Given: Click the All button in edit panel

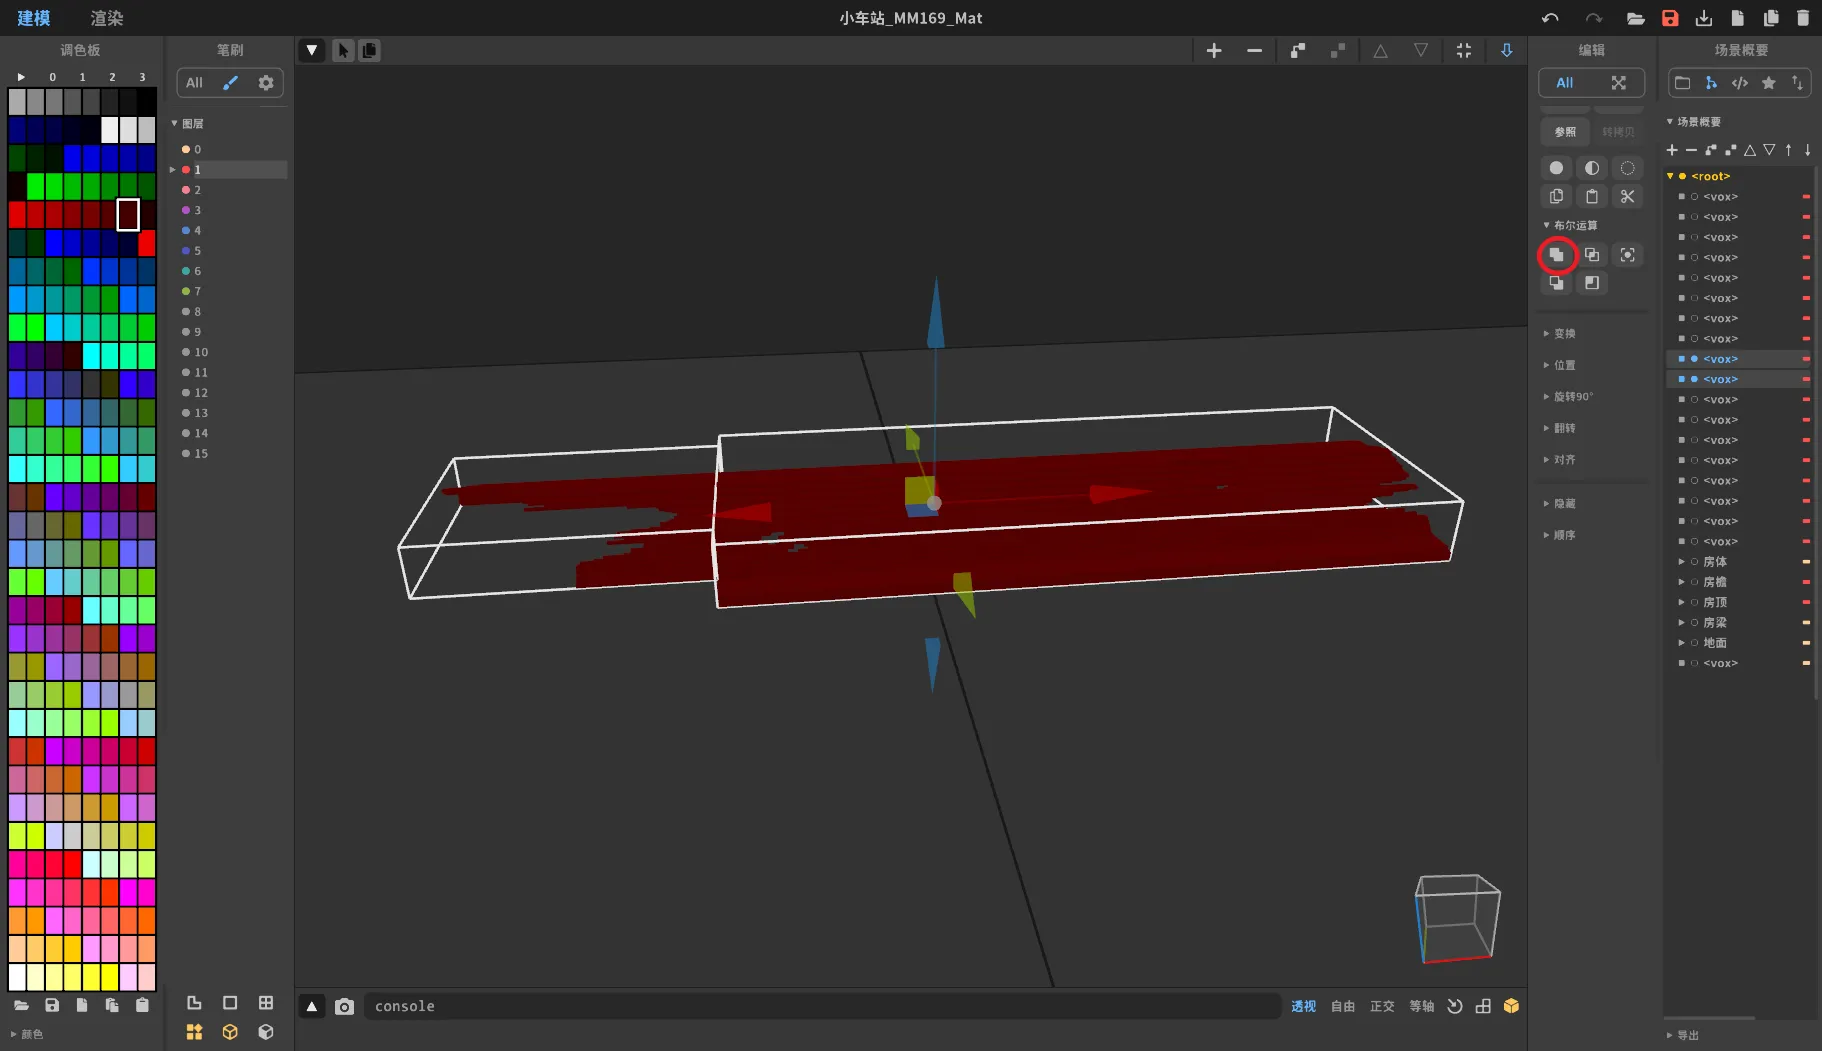Looking at the screenshot, I should [x=1564, y=83].
